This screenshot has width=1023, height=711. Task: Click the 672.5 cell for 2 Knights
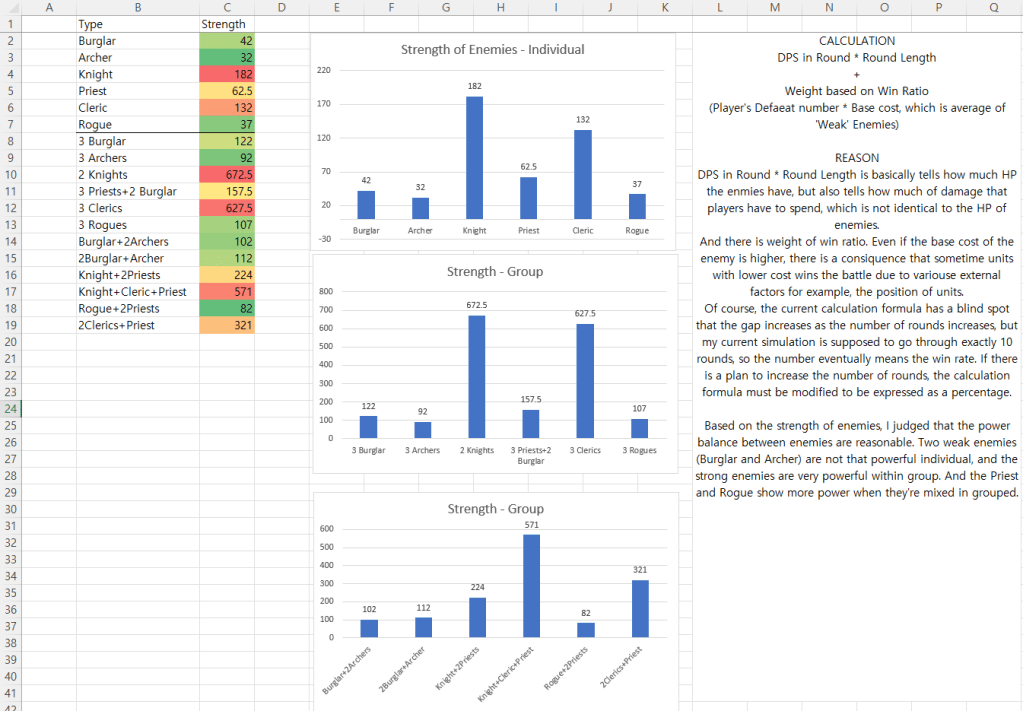[x=226, y=175]
